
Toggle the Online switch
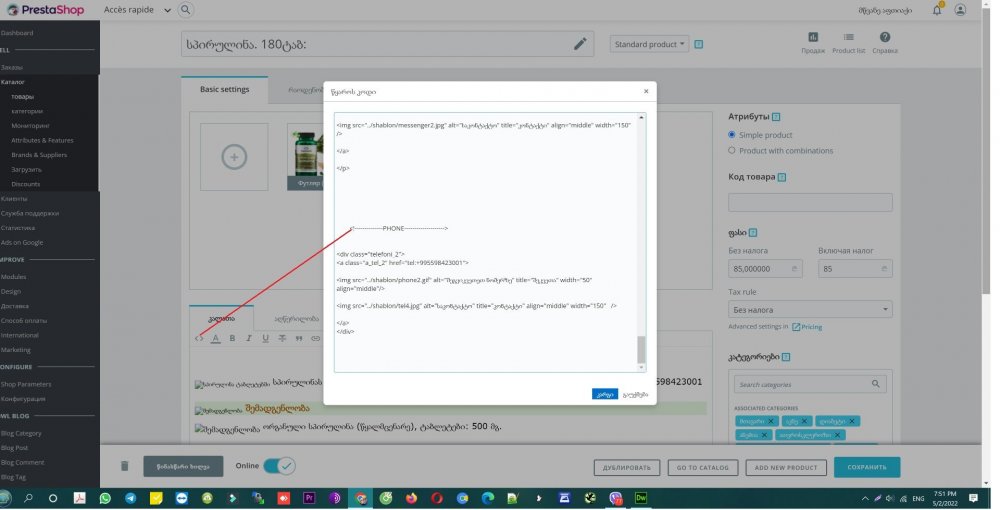pos(279,466)
